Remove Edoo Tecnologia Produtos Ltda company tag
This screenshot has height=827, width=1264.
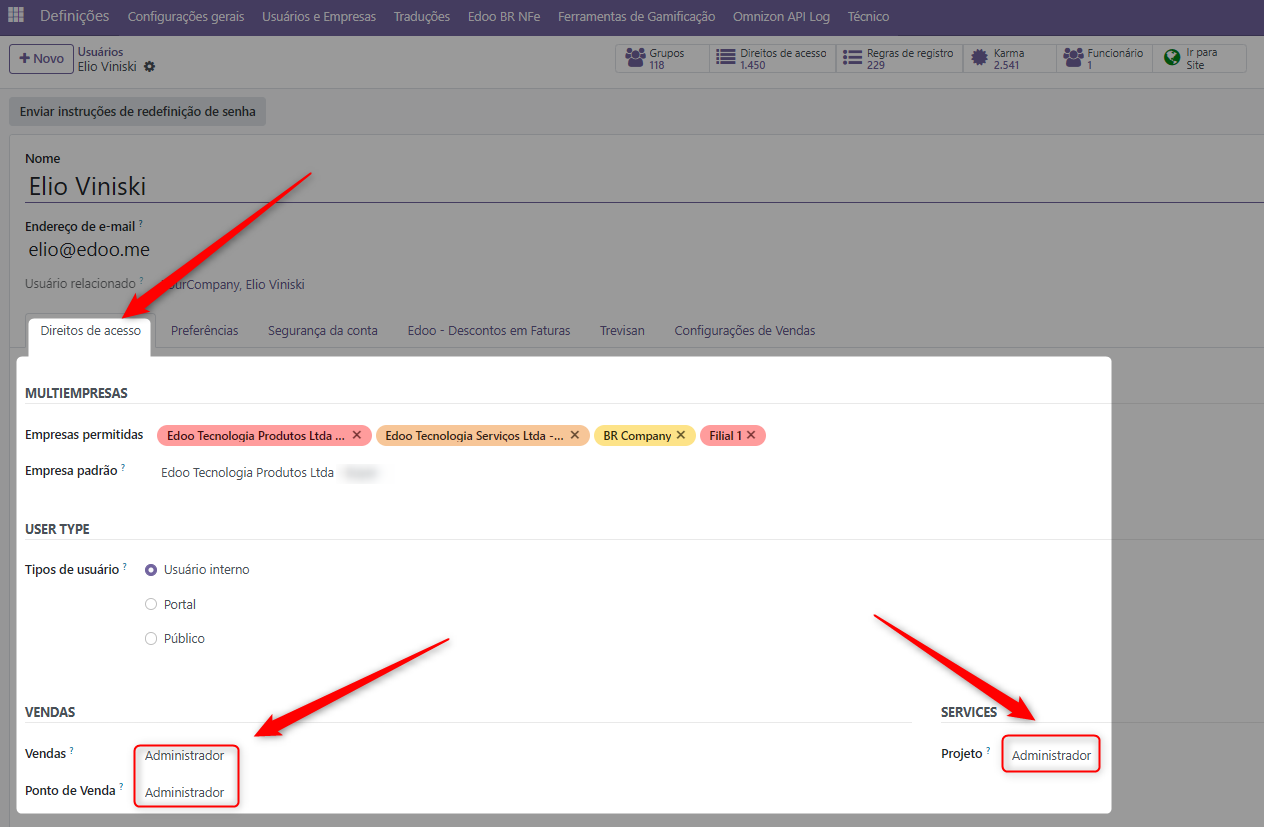pyautogui.click(x=357, y=435)
